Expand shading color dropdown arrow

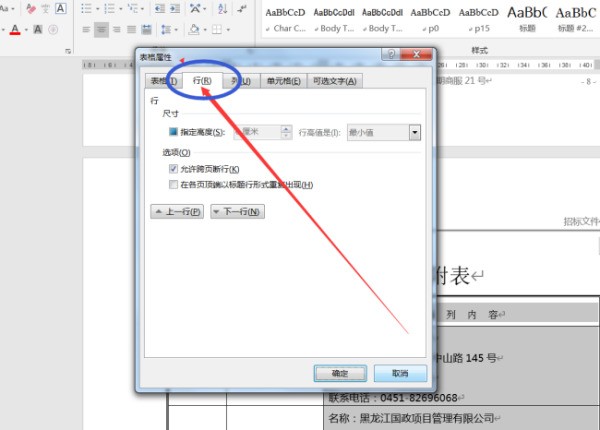(205, 30)
